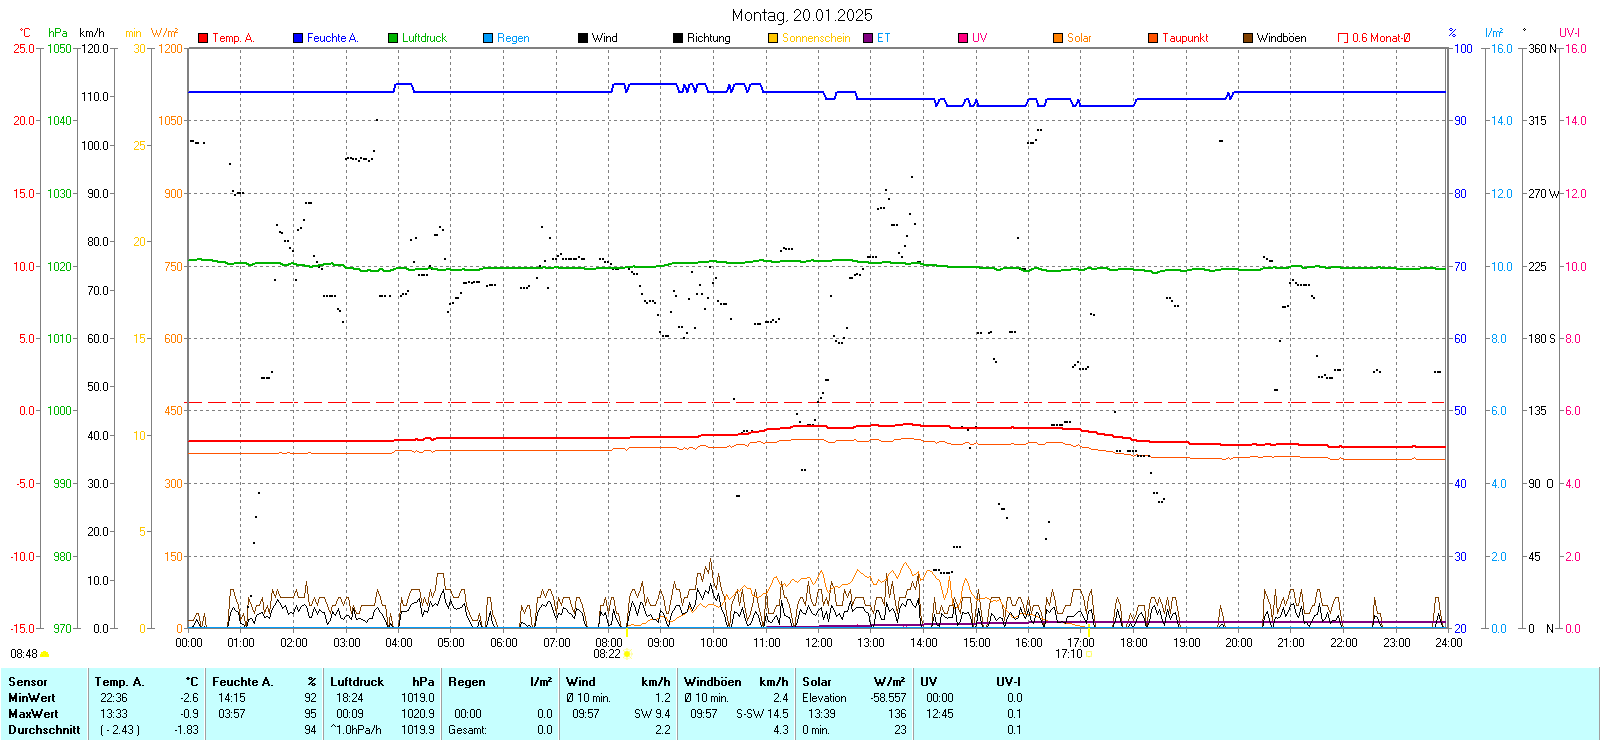Select the Regen legend label

pos(513,38)
